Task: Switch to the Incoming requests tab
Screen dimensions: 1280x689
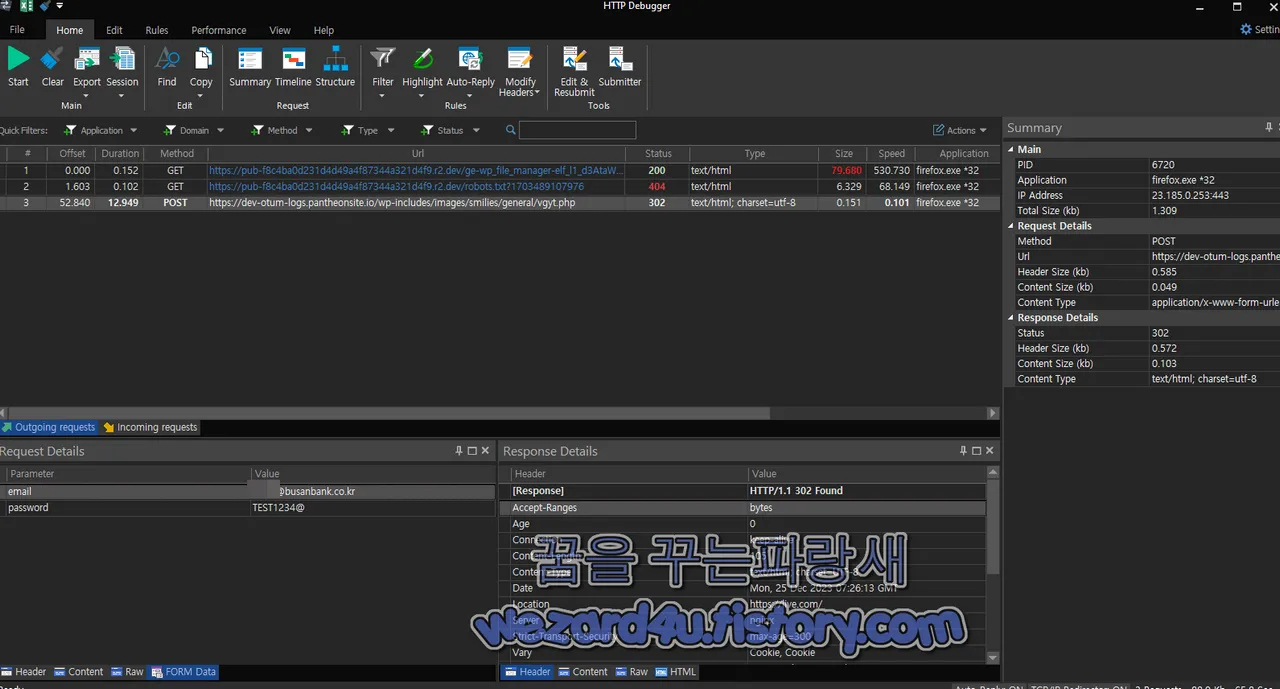Action: pos(156,427)
